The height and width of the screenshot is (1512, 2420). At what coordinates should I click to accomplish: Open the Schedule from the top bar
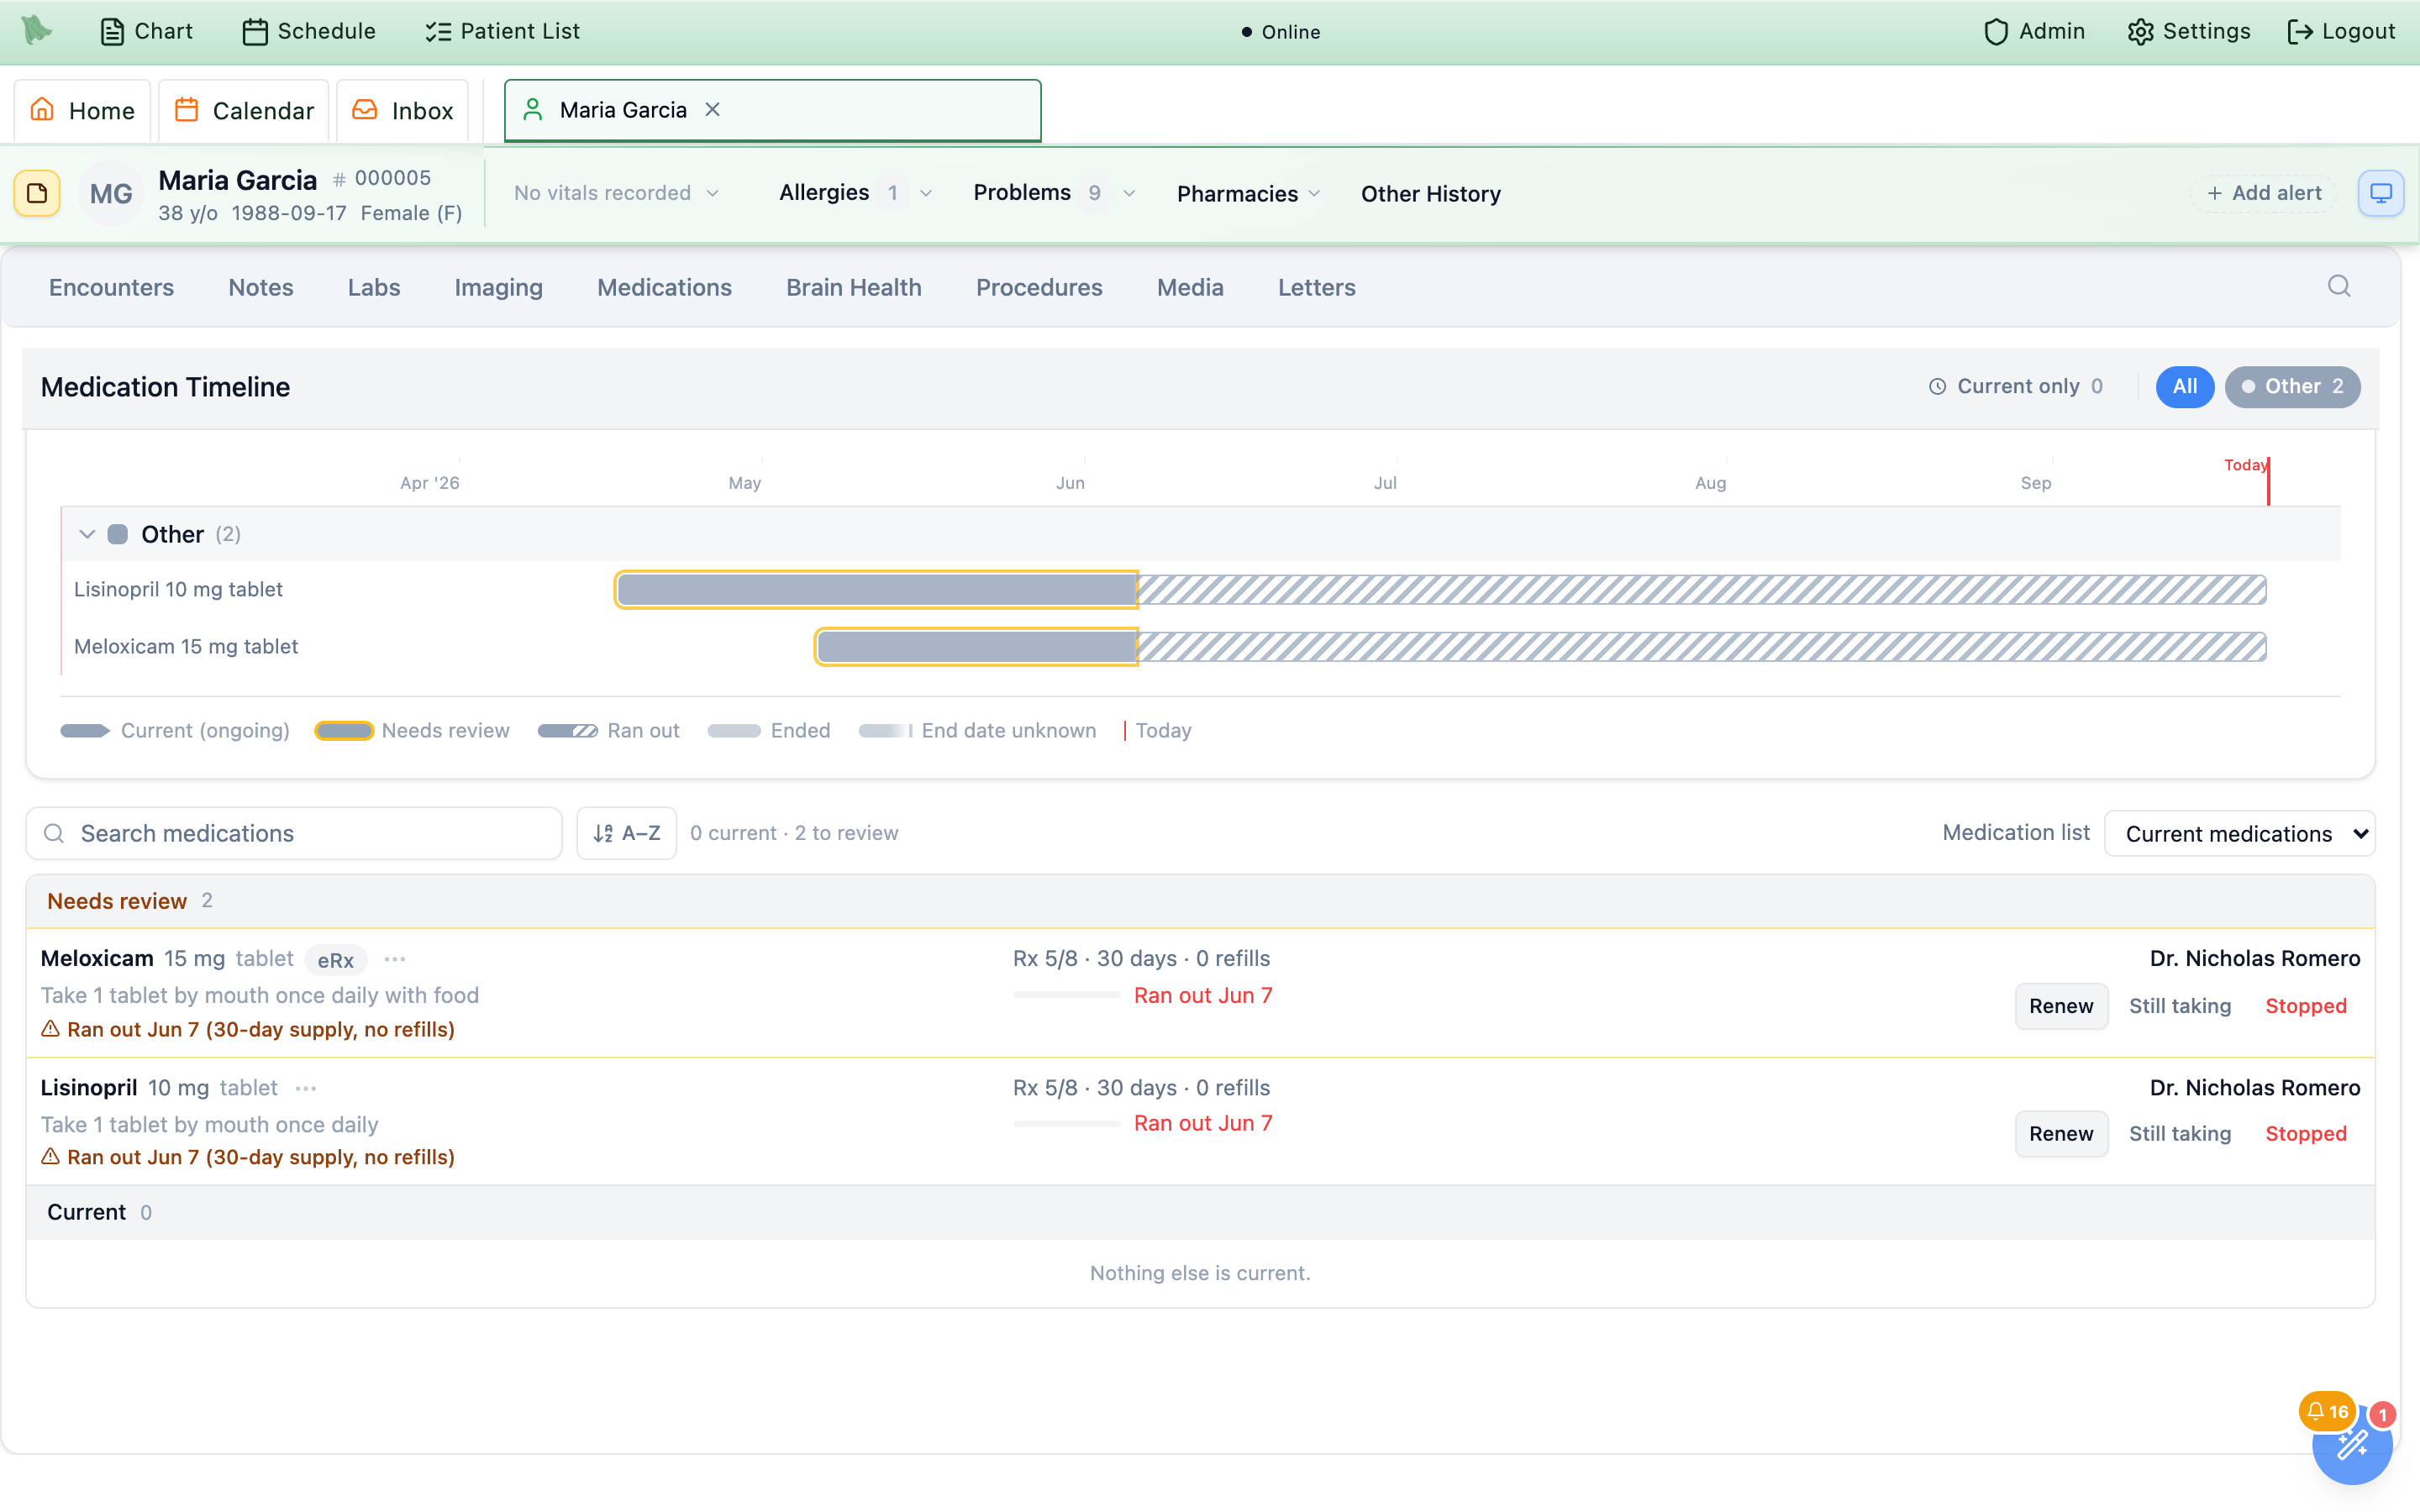tap(309, 31)
